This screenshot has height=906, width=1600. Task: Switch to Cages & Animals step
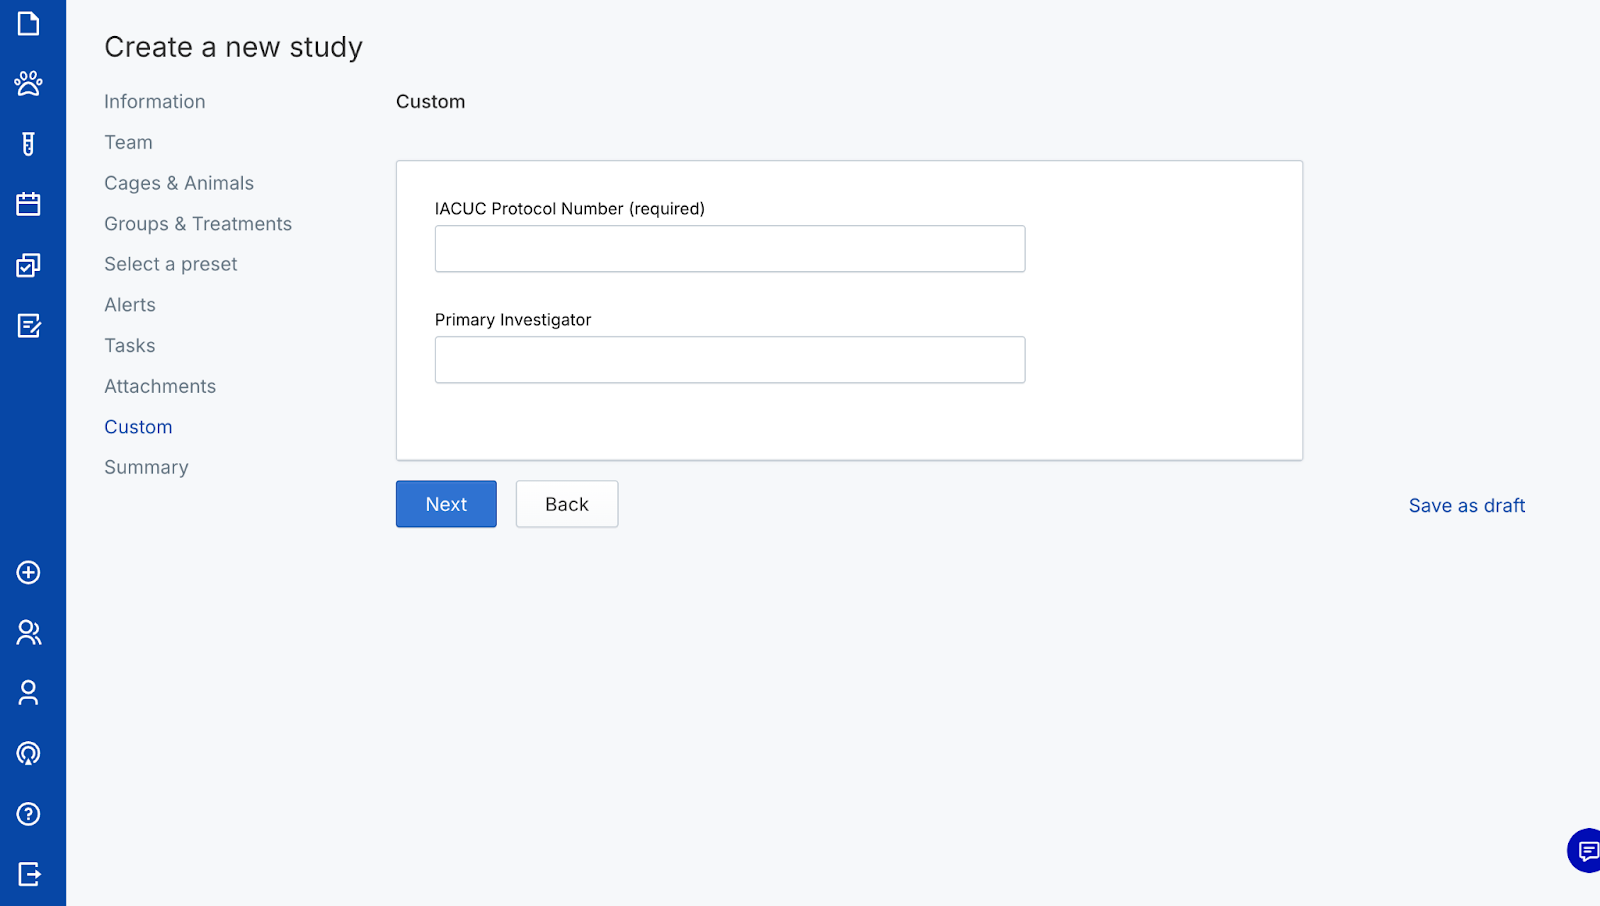tap(179, 183)
